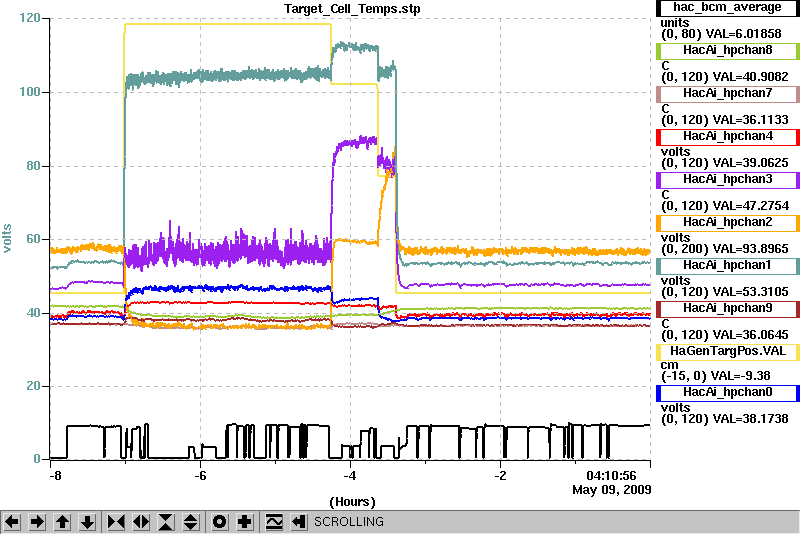
Task: Select the HacAi_hpchan7 legend entry
Action: click(x=727, y=93)
